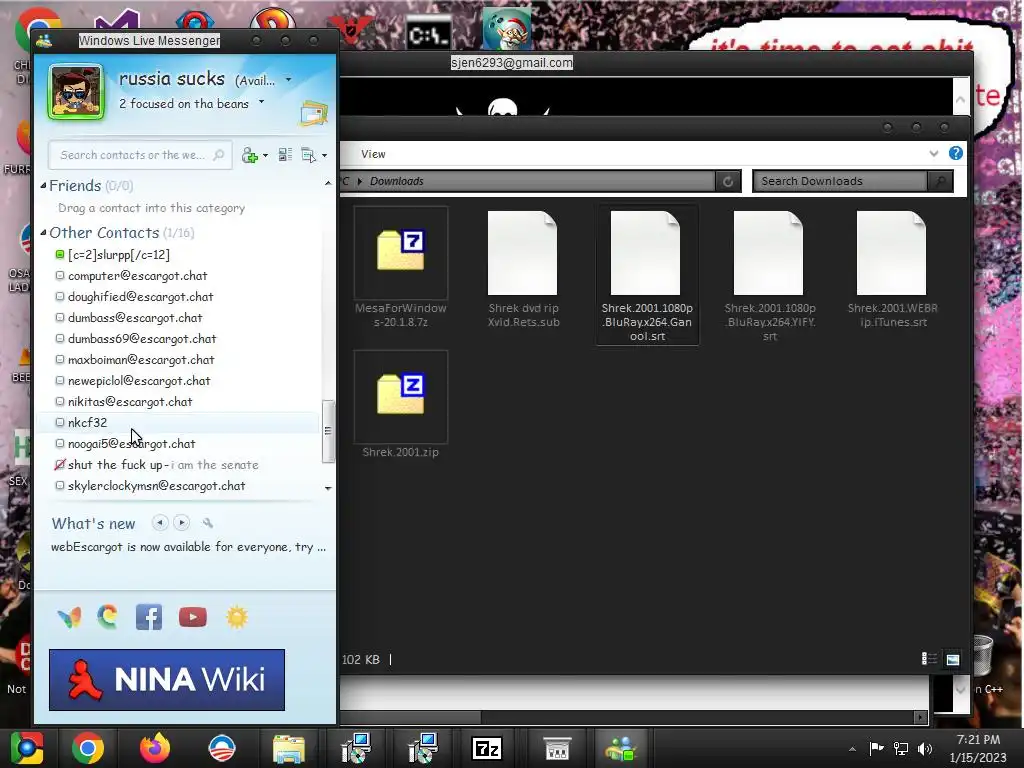Click the search magnifier in contacts search
1024x768 pixels.
click(218, 155)
